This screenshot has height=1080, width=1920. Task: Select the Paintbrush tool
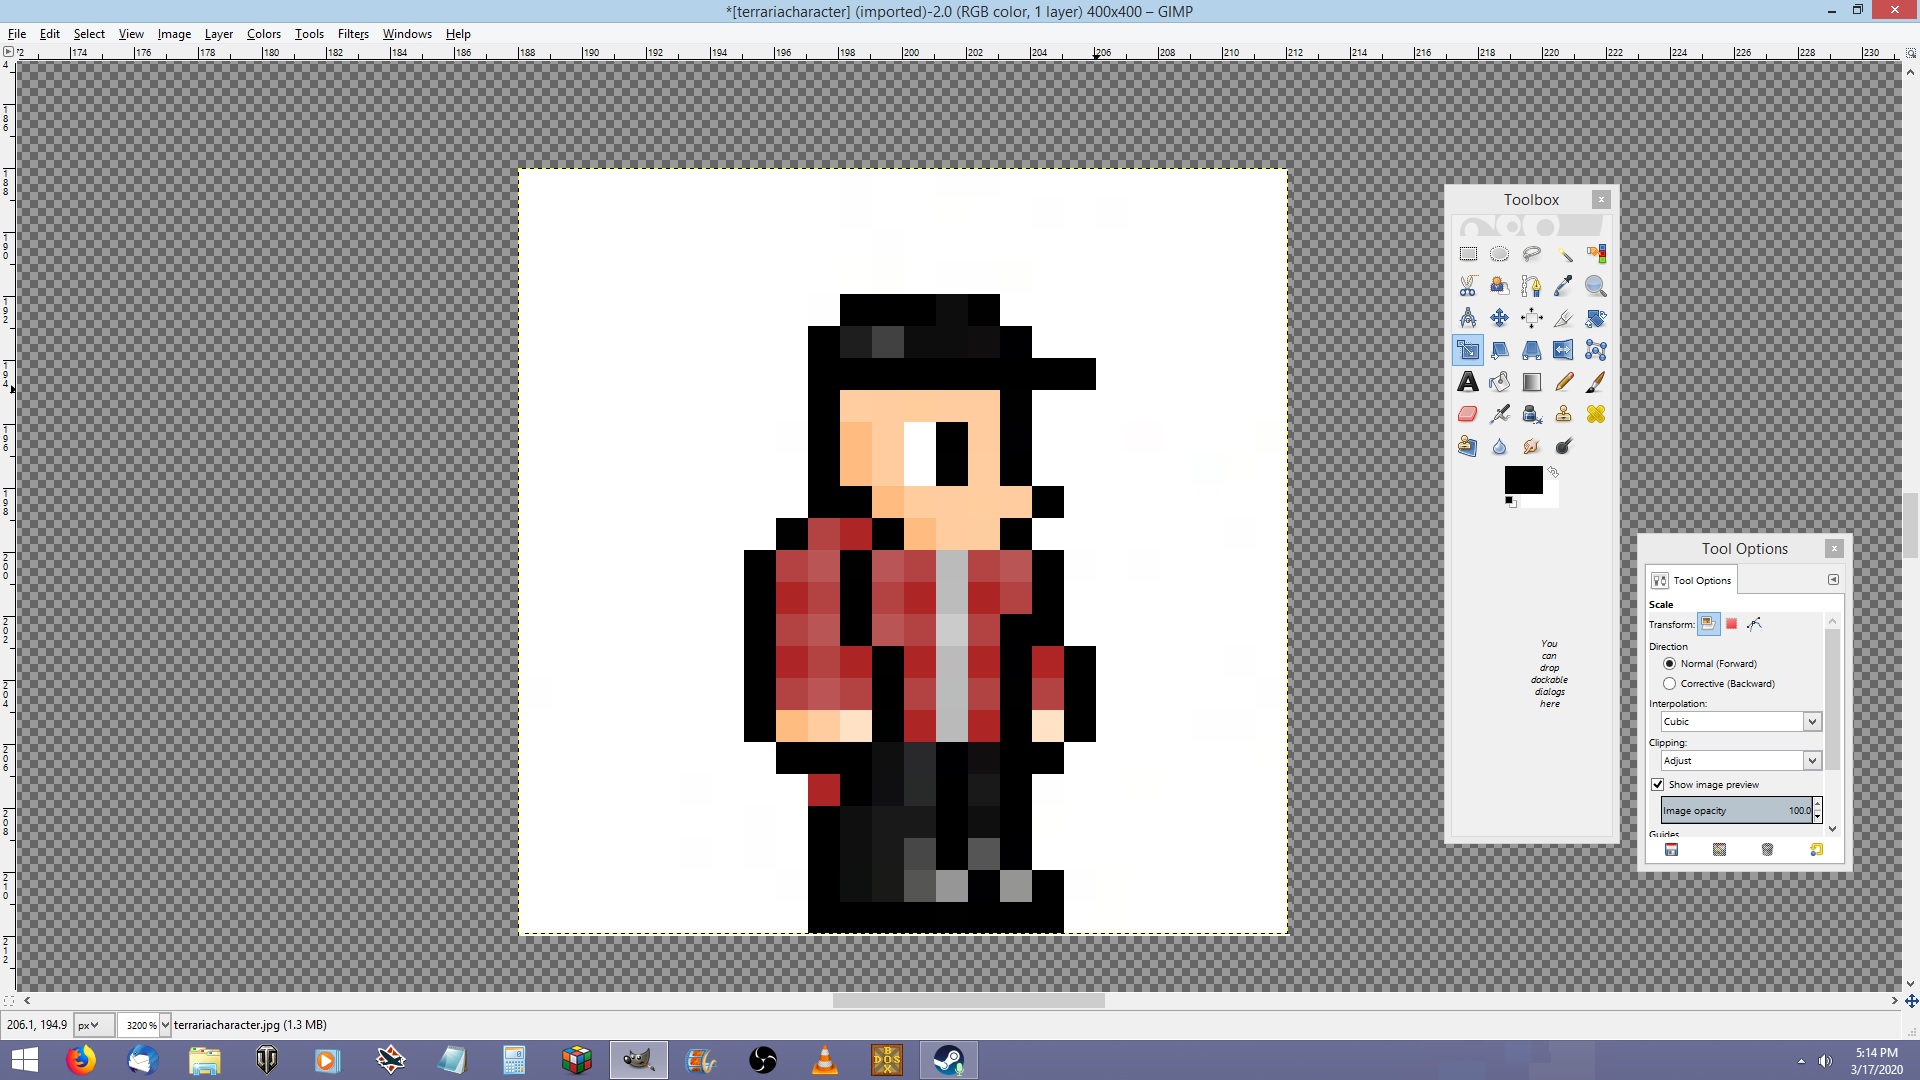[1596, 382]
